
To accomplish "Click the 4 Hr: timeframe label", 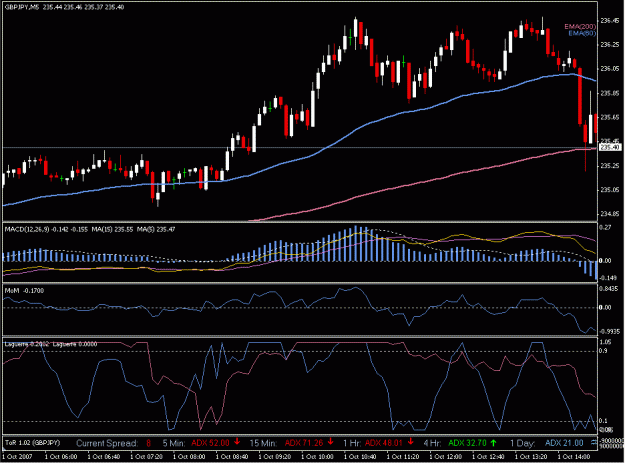I will (432, 443).
